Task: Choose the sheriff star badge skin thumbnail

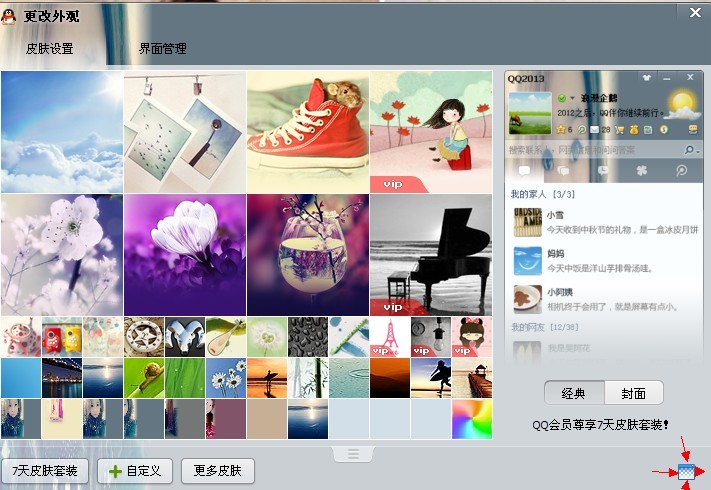Action: (144, 337)
